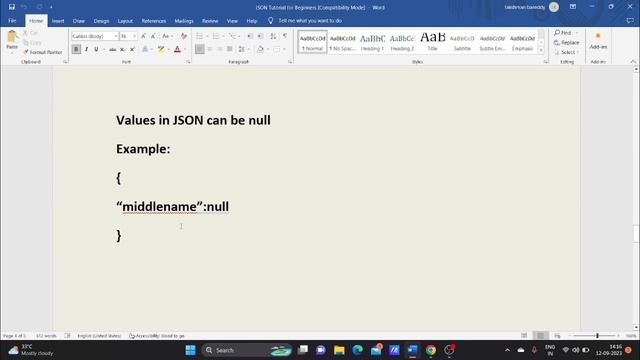Click the Accessibility status bar entry
This screenshot has height=360, width=640.
157,336
